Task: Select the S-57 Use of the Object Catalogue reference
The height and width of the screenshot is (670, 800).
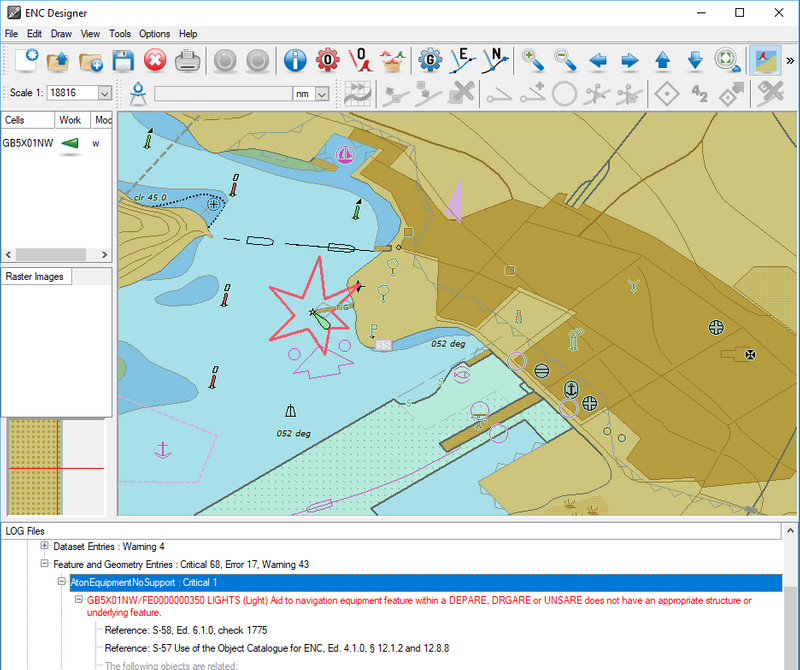Action: point(277,648)
